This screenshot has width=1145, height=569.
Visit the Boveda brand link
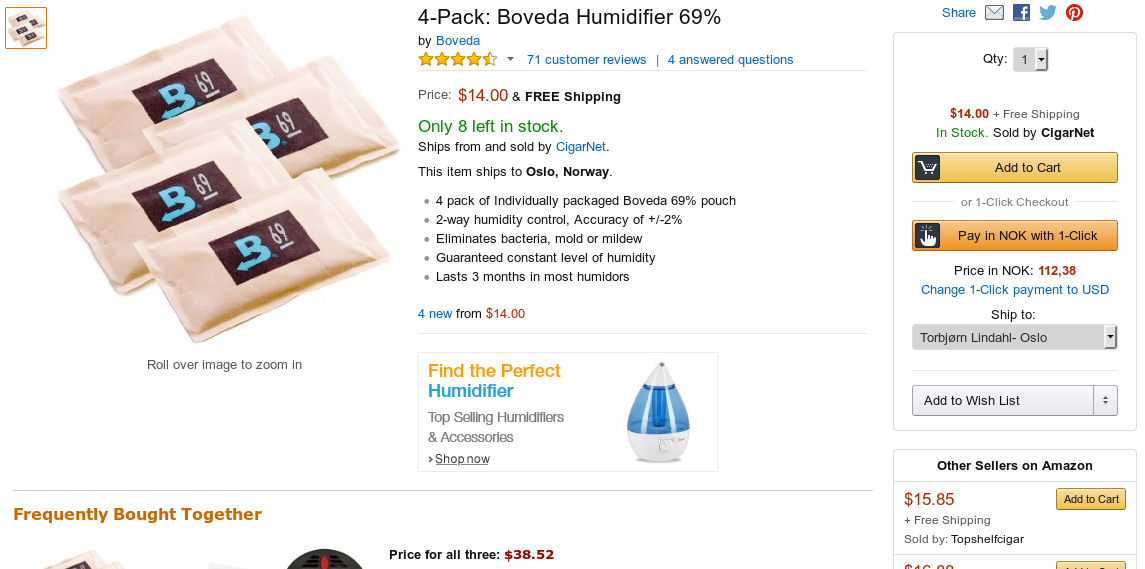point(458,40)
